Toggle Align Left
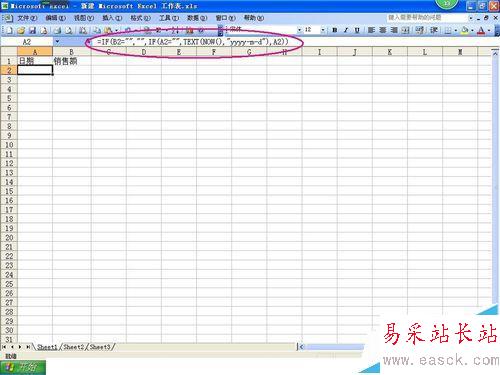500x375 pixels. [371, 30]
